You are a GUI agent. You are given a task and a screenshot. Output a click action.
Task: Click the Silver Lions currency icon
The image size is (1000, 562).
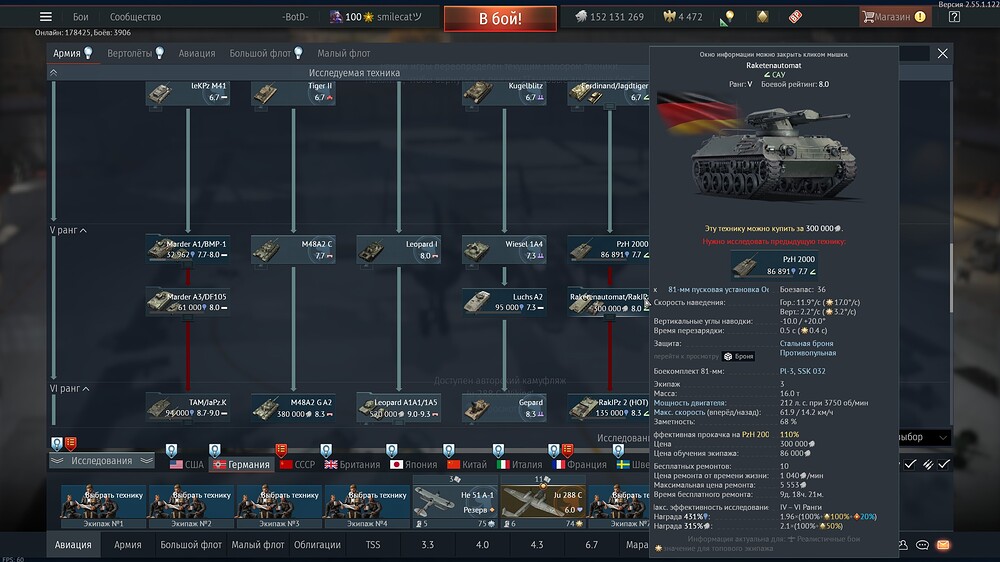tap(580, 17)
